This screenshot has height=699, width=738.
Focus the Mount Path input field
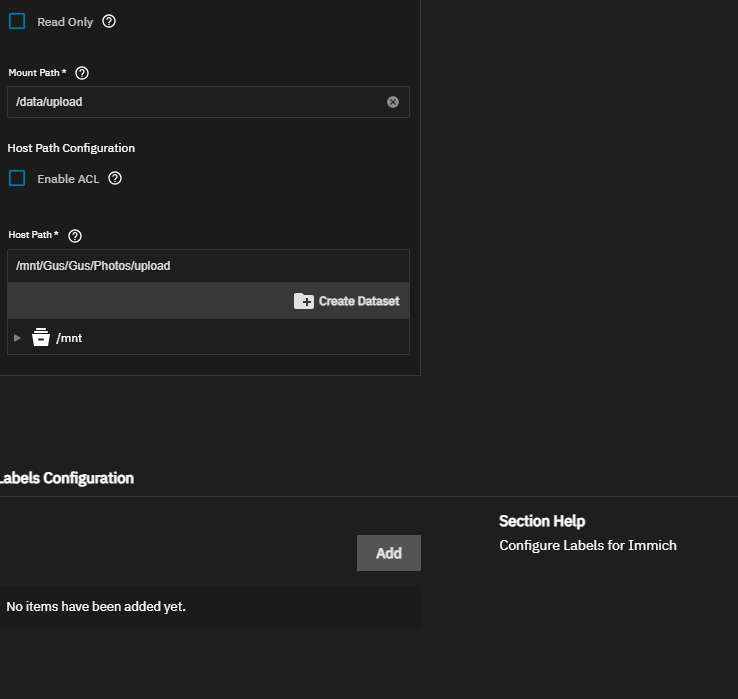click(x=195, y=102)
